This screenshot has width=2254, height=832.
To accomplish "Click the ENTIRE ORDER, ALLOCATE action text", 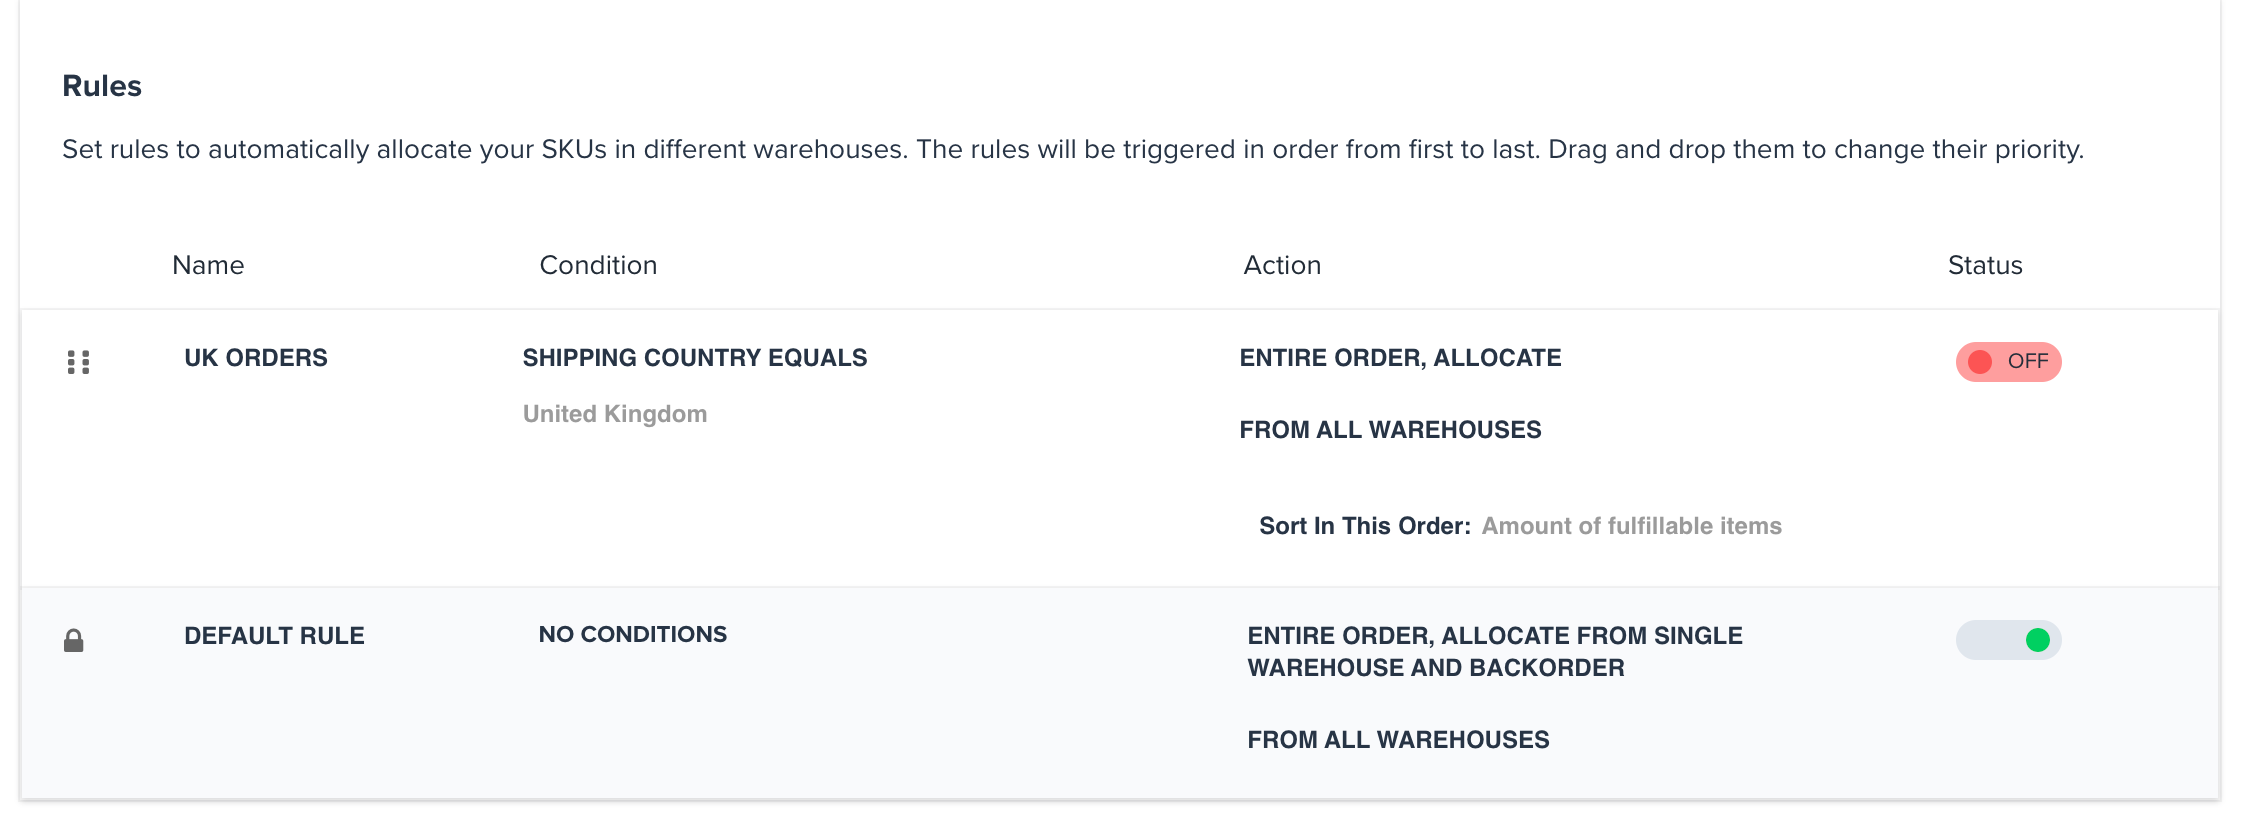I will click(x=1400, y=358).
